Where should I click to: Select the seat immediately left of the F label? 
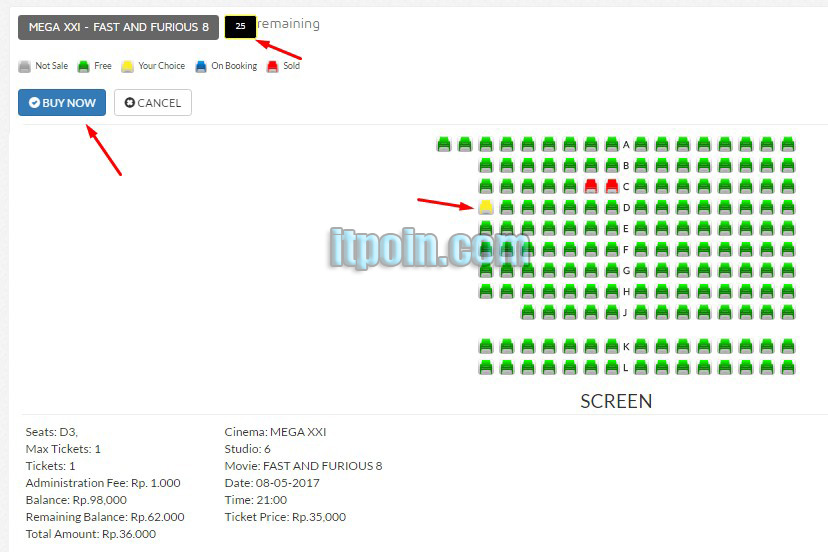point(611,249)
